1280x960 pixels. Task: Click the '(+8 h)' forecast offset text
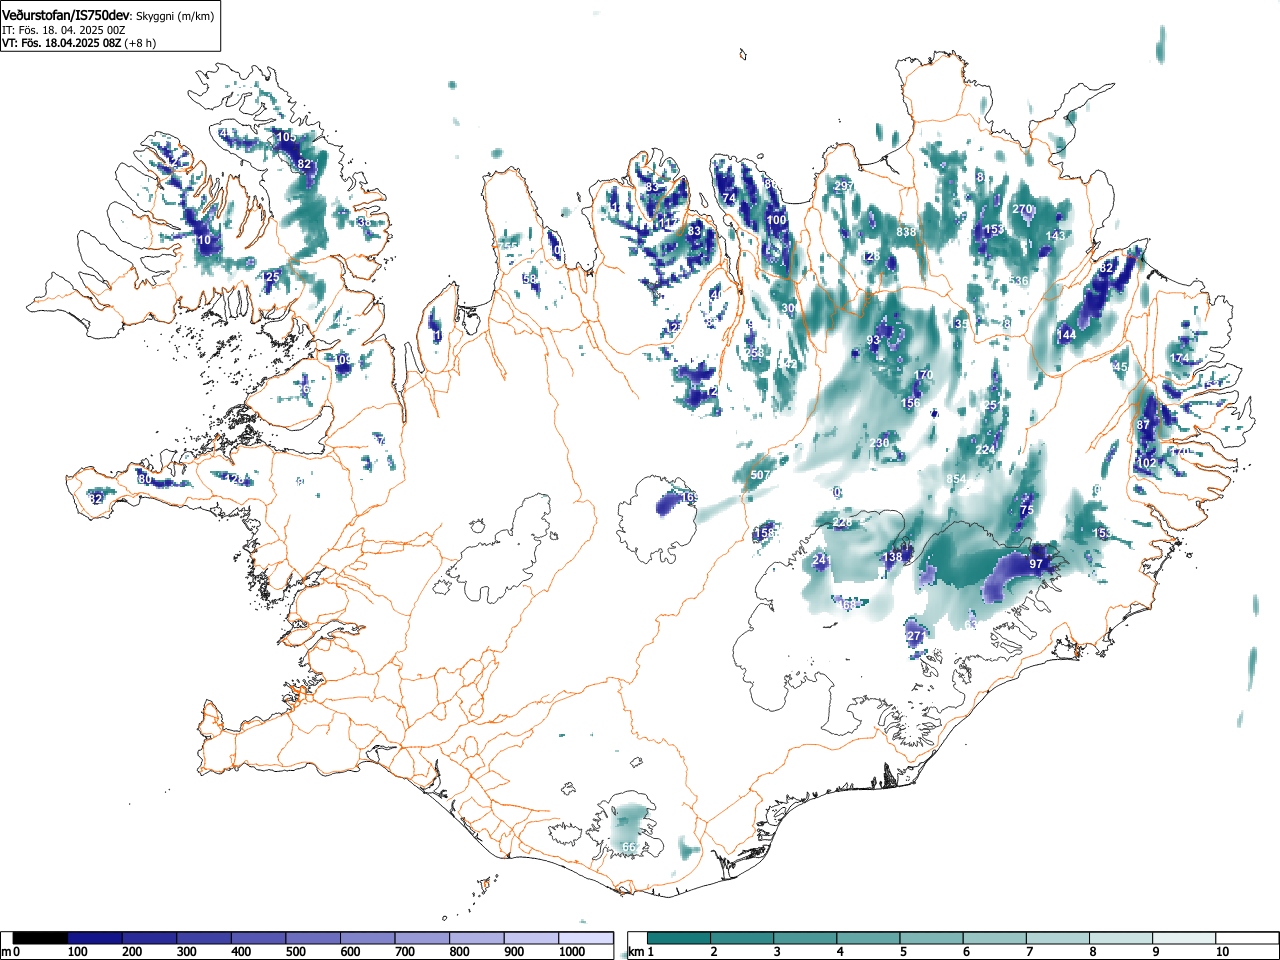(140, 43)
